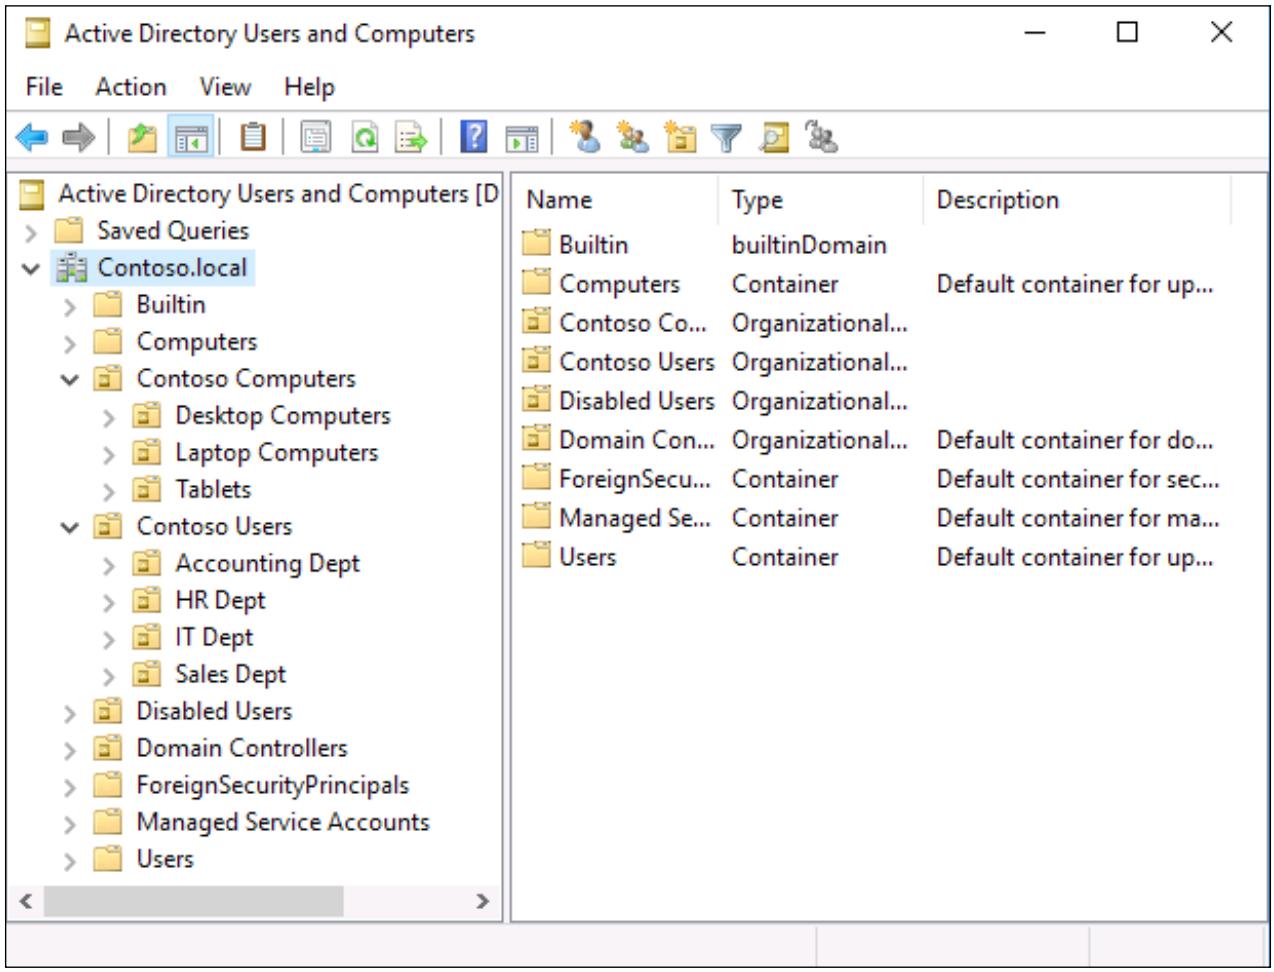Select Contoso Users row in list
1274x972 pixels.
874,362
